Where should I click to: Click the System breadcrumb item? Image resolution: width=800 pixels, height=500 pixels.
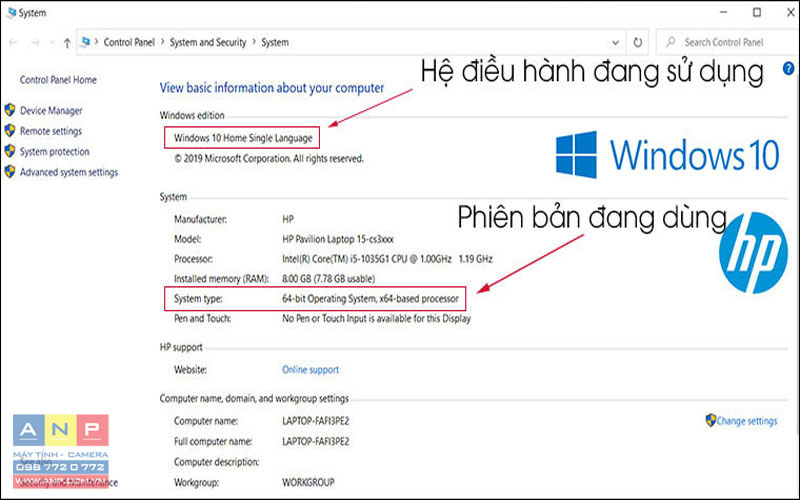[275, 42]
